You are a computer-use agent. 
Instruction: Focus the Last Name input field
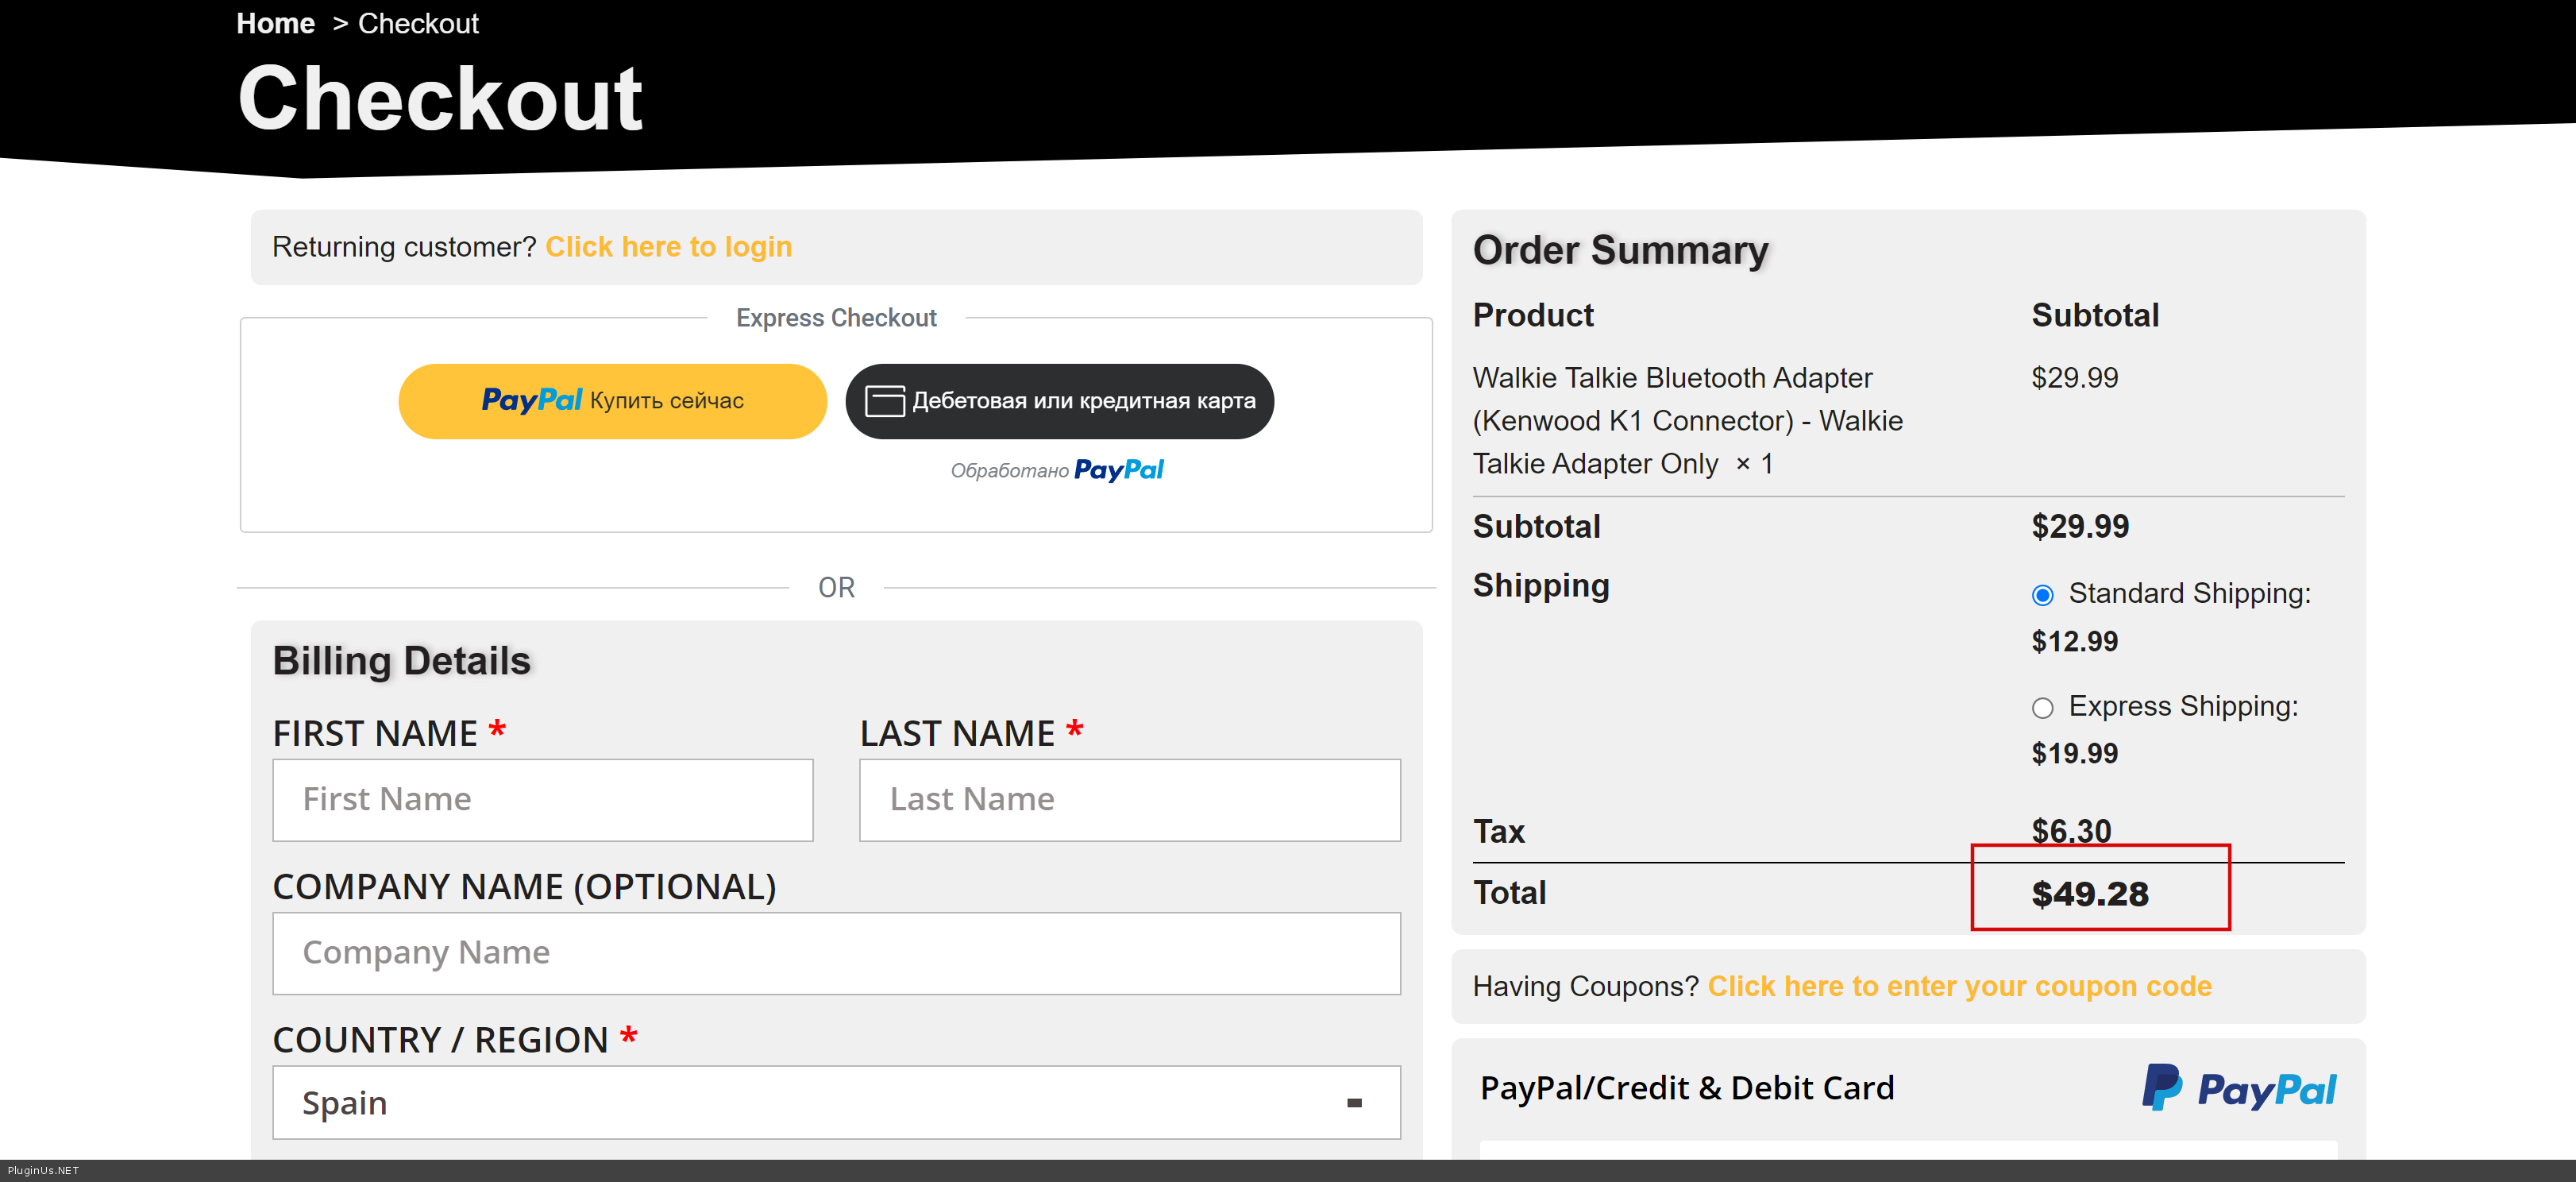1129,799
